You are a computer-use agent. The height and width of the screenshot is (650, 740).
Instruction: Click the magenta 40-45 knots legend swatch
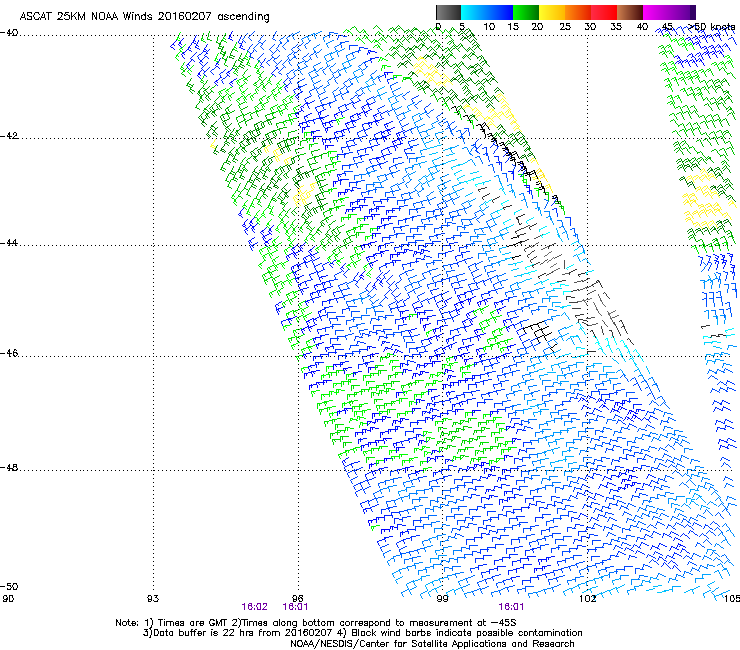(656, 12)
